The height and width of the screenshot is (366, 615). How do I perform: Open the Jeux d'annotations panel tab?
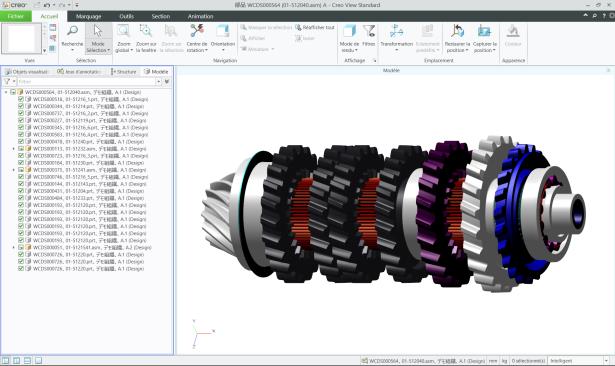pos(80,71)
